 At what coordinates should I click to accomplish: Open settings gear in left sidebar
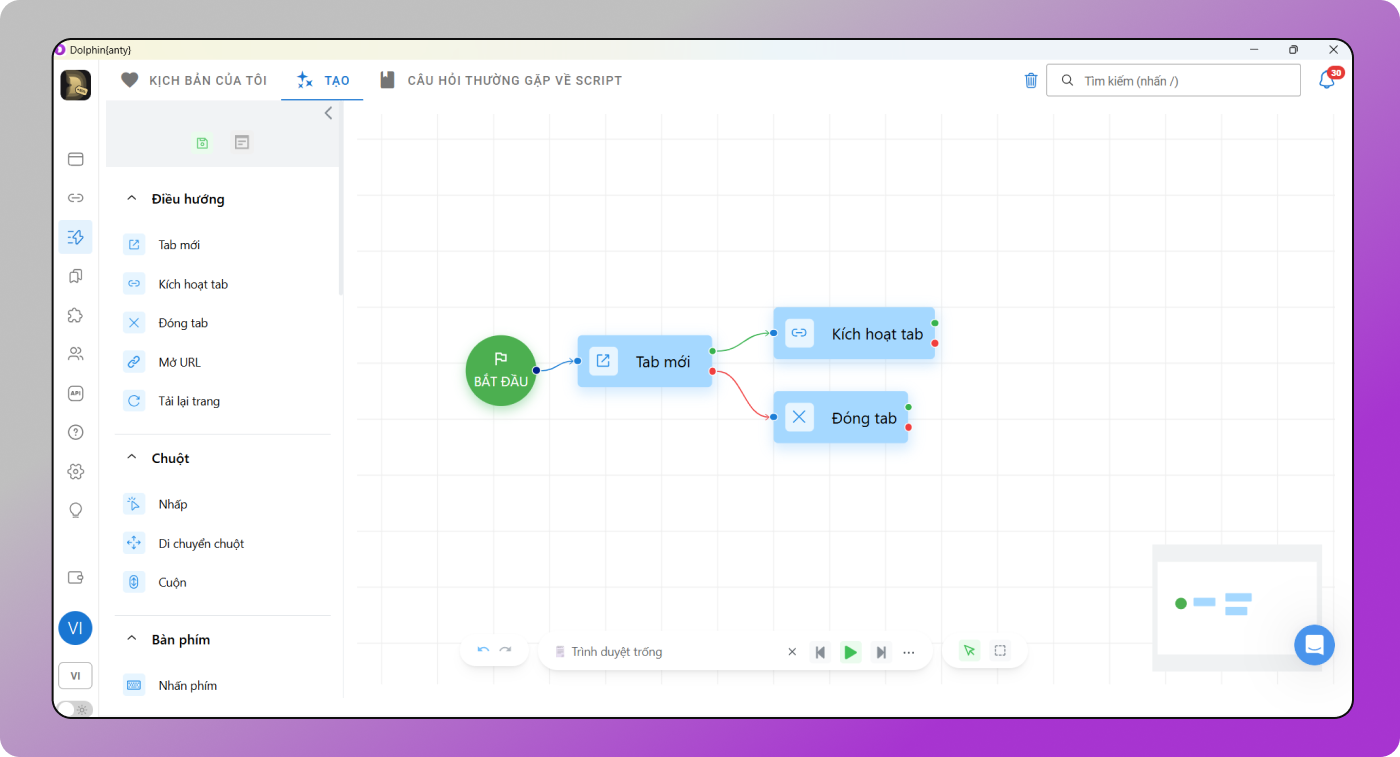click(x=75, y=471)
